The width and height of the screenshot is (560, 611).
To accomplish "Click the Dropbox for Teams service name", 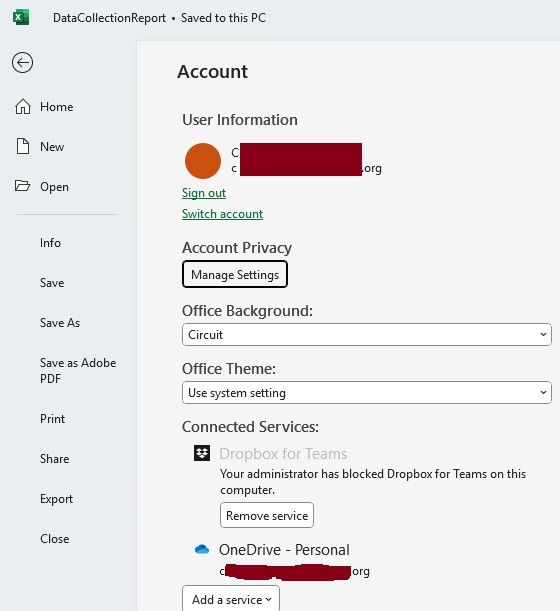I will [x=283, y=454].
